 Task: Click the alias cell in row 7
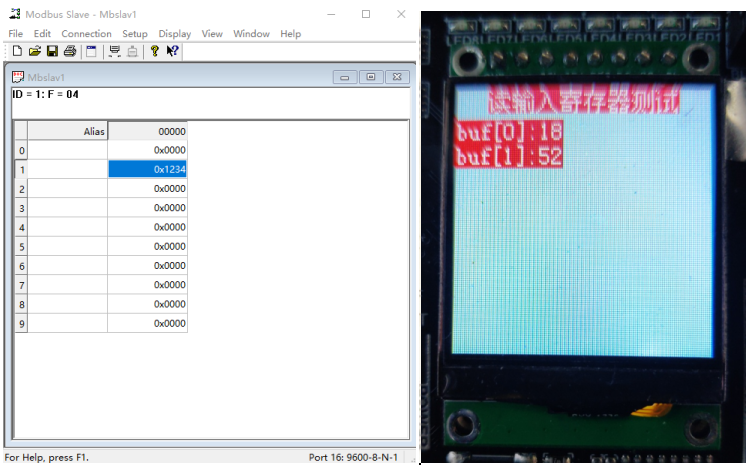point(68,285)
